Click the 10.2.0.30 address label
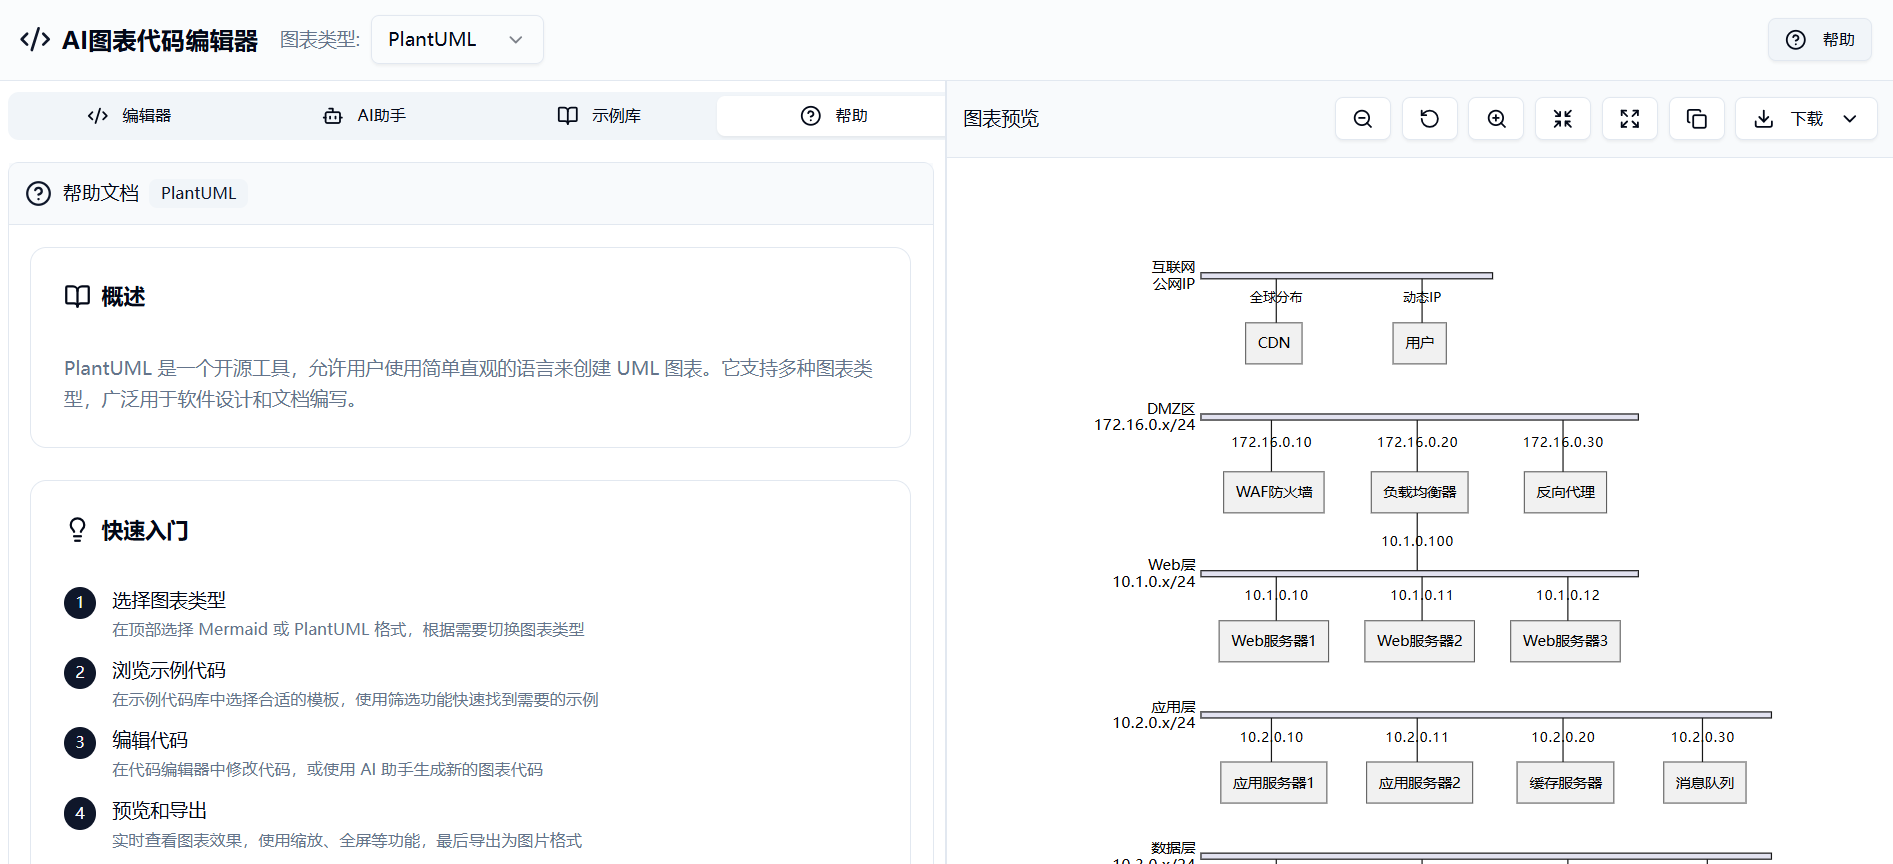Viewport: 1893px width, 864px height. click(x=1702, y=737)
